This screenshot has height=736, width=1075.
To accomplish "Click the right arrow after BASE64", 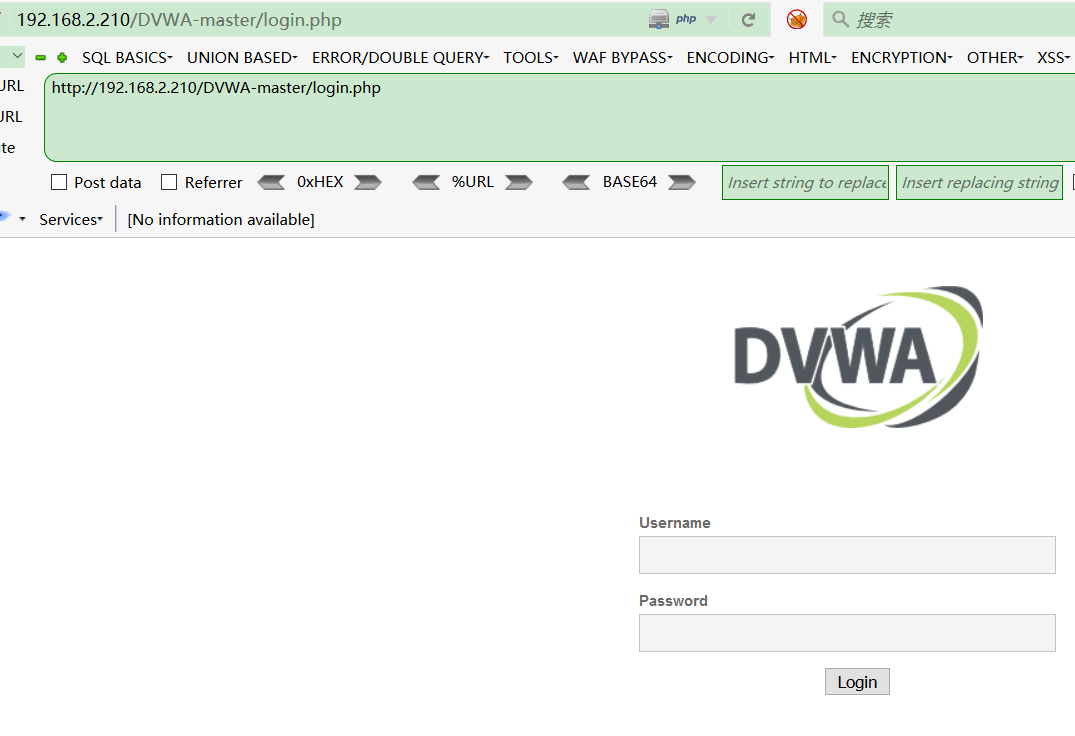I will point(682,182).
